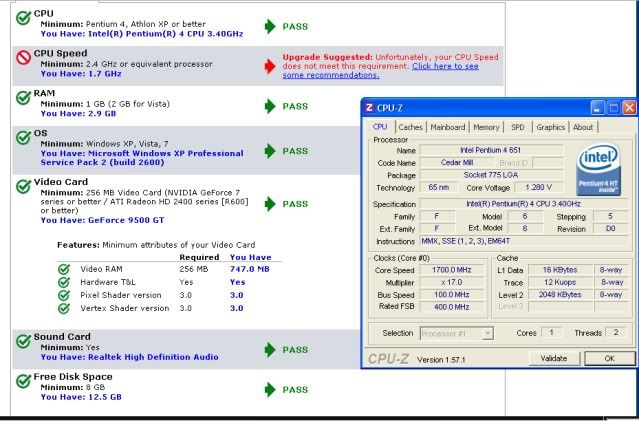Screen dimensions: 639x421
Task: Click the Specification field in CPU-Z
Action: (x=523, y=204)
